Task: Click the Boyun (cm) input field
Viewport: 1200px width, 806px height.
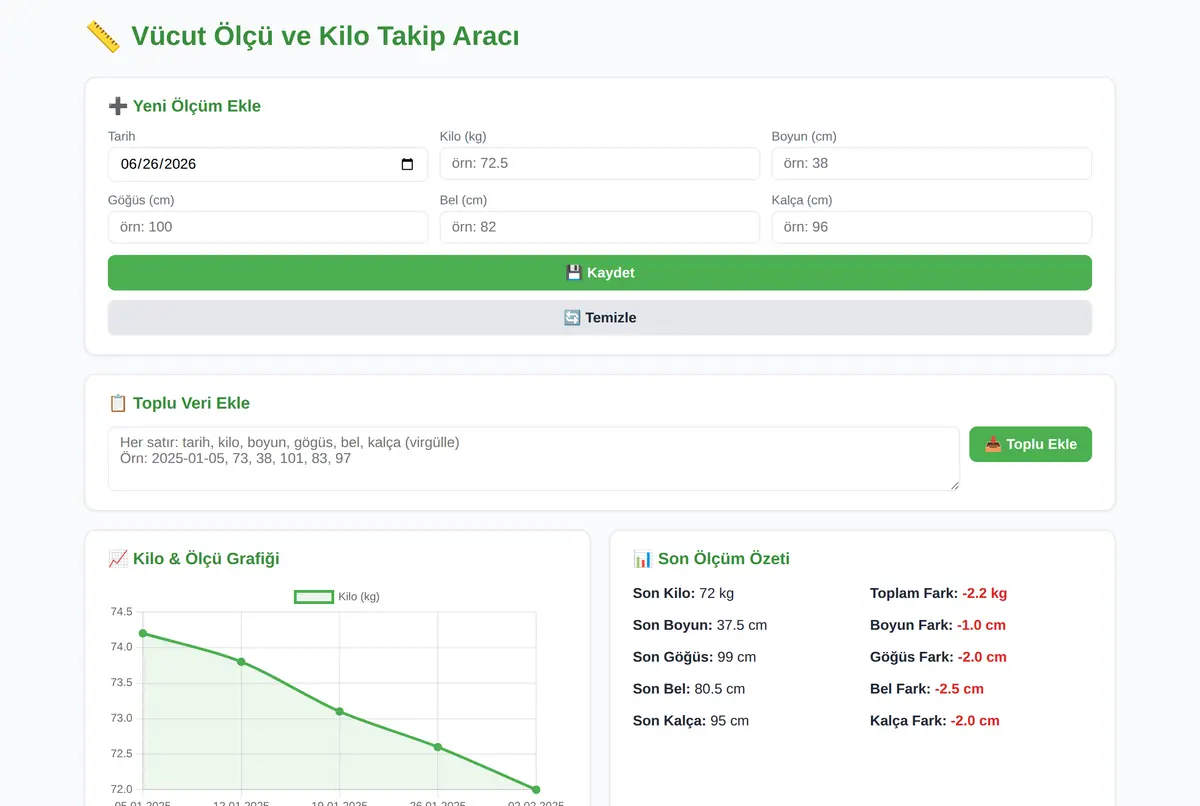Action: click(x=932, y=164)
